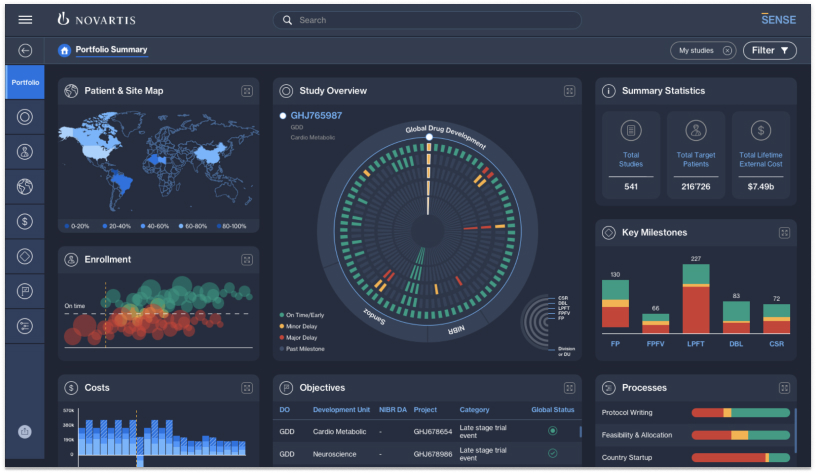Viewport: 816px width, 473px height.
Task: Expand the Study Overview panel
Action: [569, 91]
